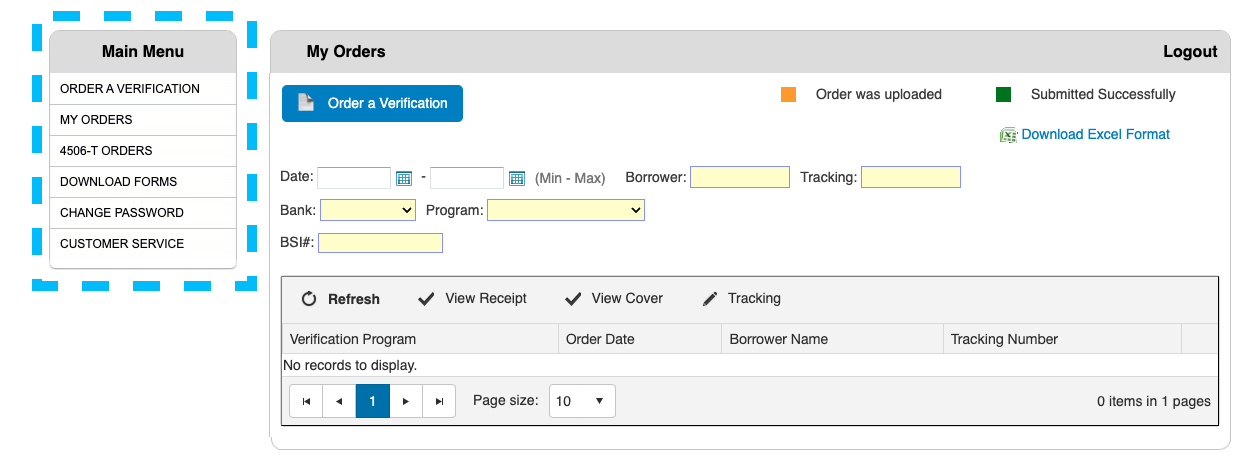Screen dimensions: 1248x473
Task: Select My Orders in Main Menu
Action: (x=143, y=120)
